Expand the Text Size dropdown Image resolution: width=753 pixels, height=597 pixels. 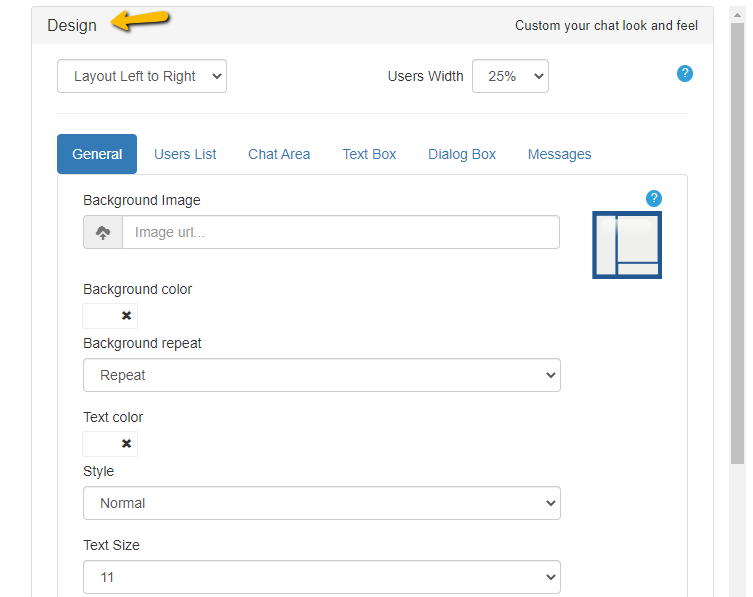click(321, 577)
